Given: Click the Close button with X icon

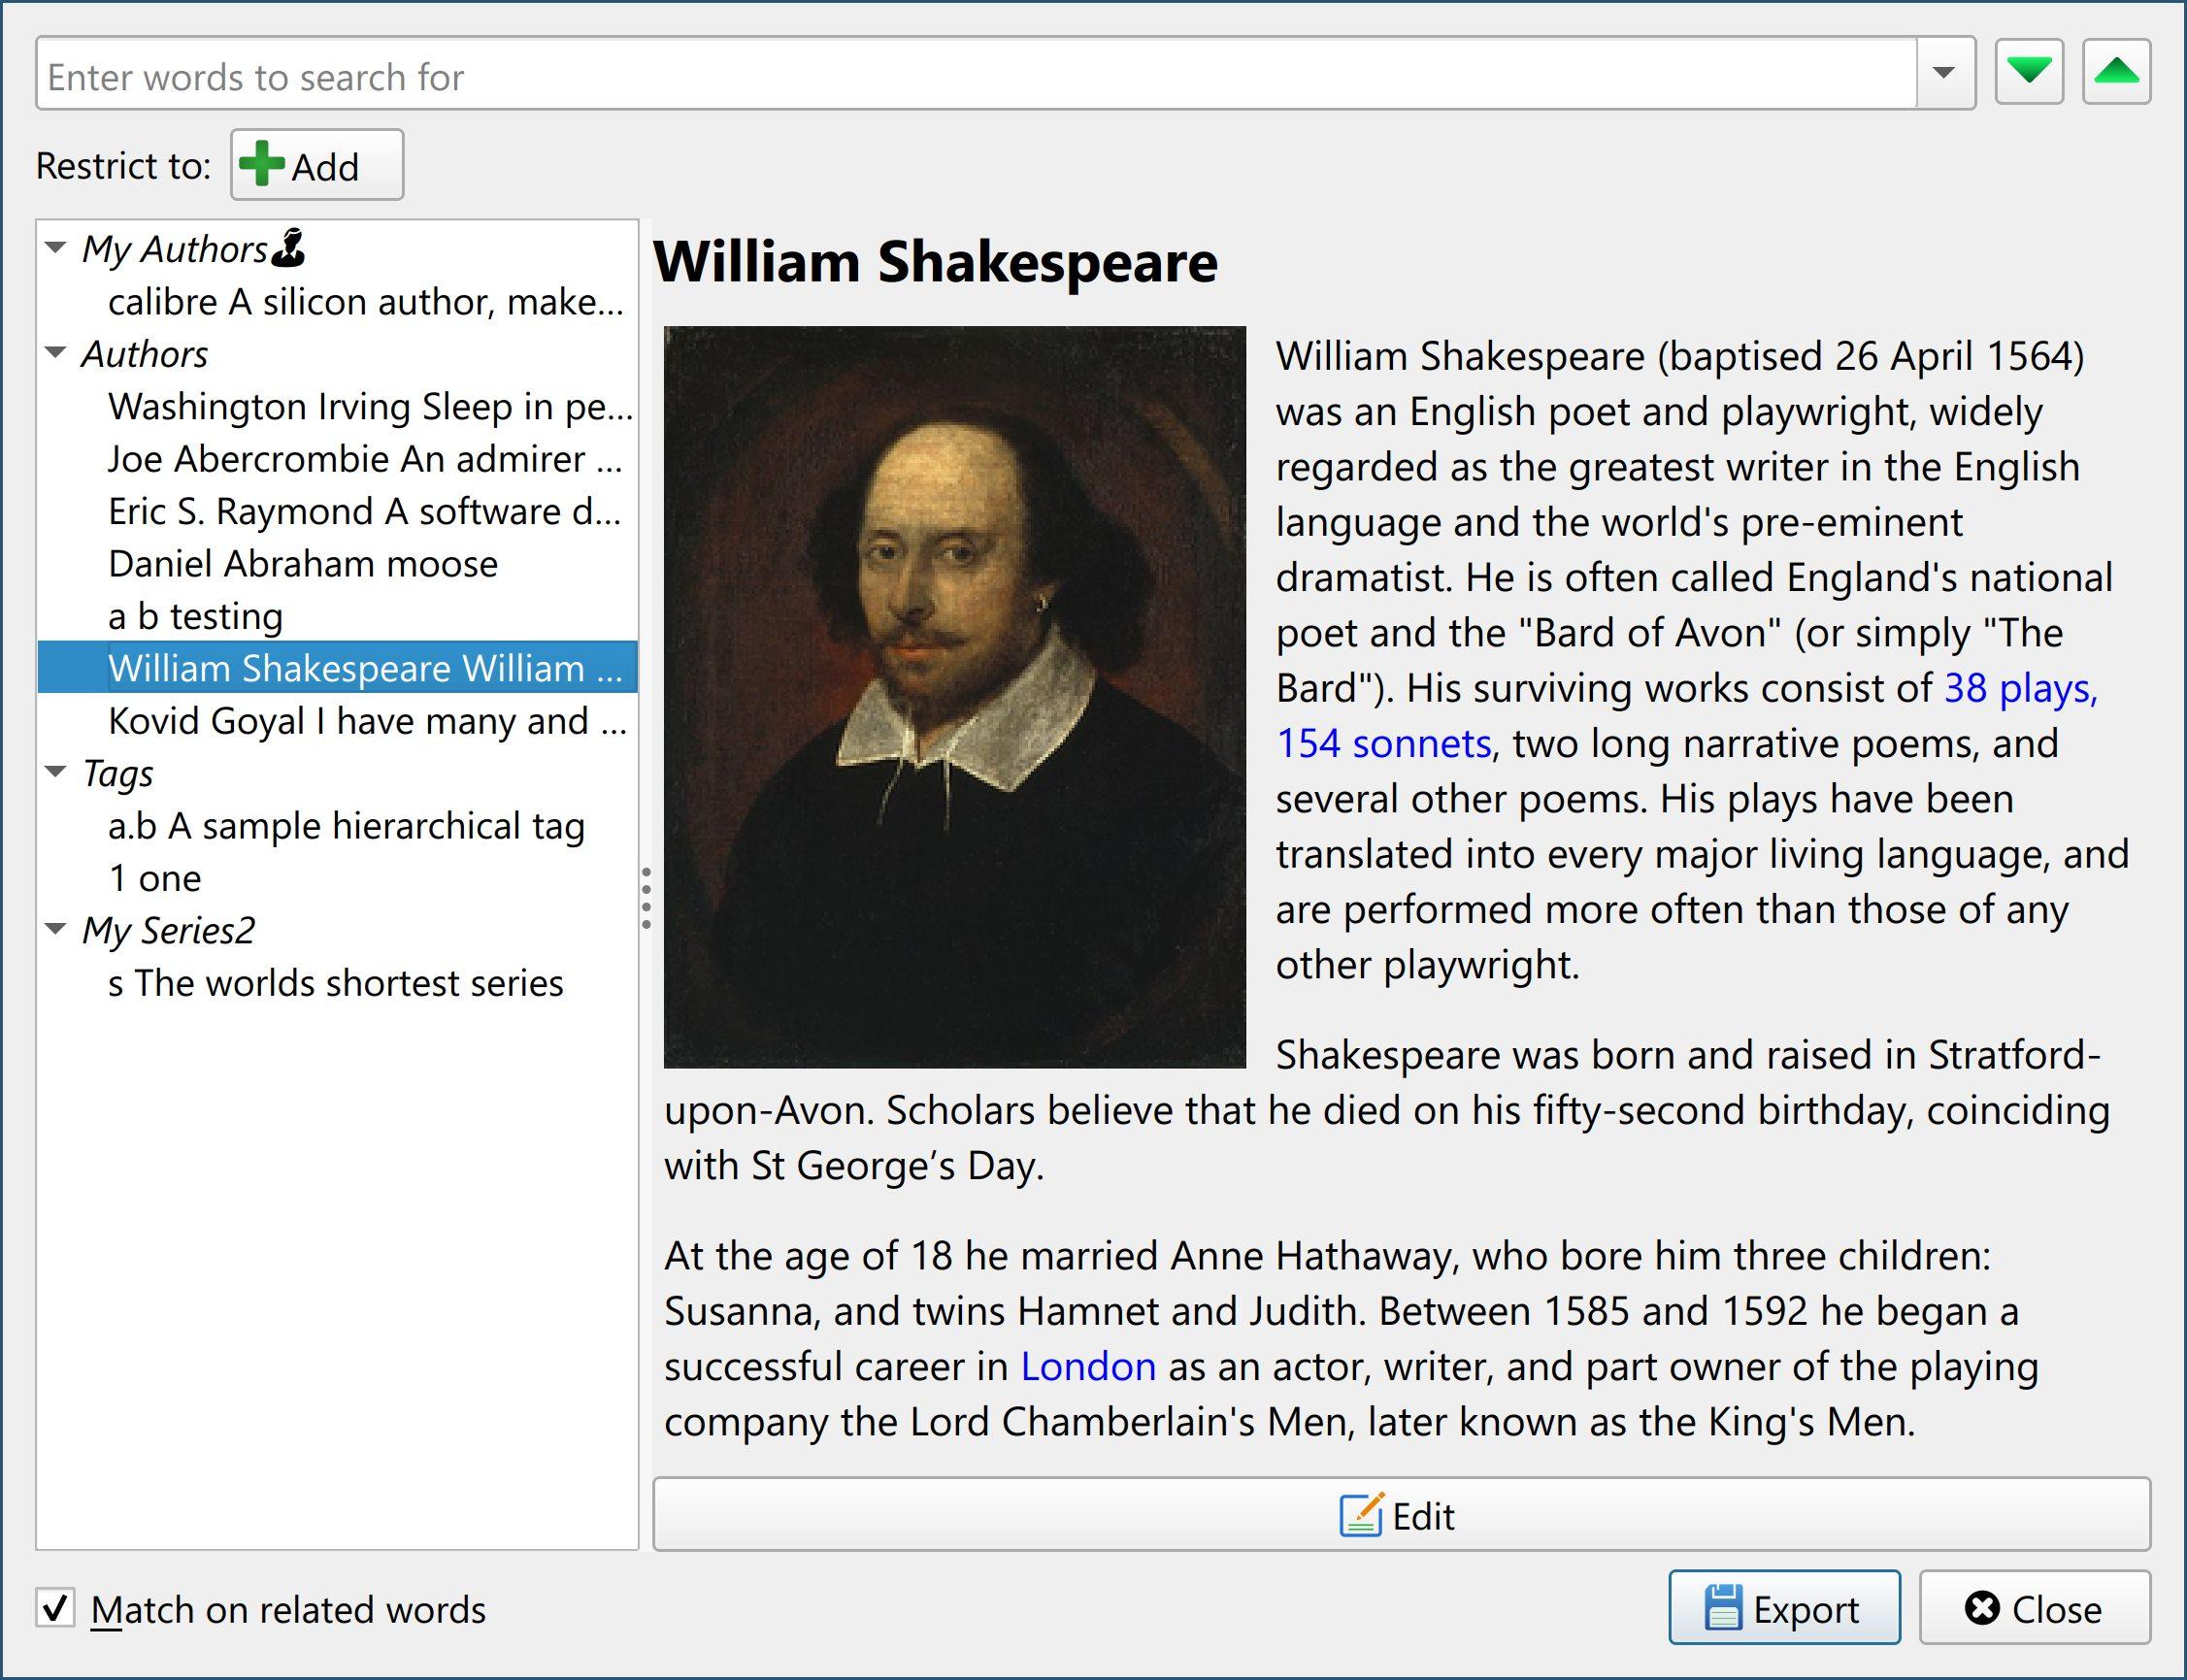Looking at the screenshot, I should tap(2034, 1609).
